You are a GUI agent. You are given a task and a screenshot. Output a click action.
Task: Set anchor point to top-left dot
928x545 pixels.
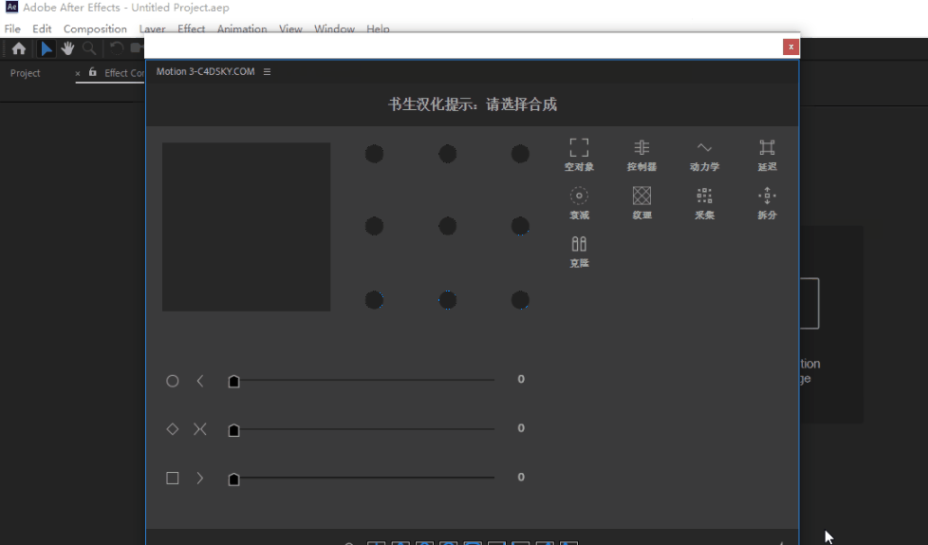pos(374,154)
